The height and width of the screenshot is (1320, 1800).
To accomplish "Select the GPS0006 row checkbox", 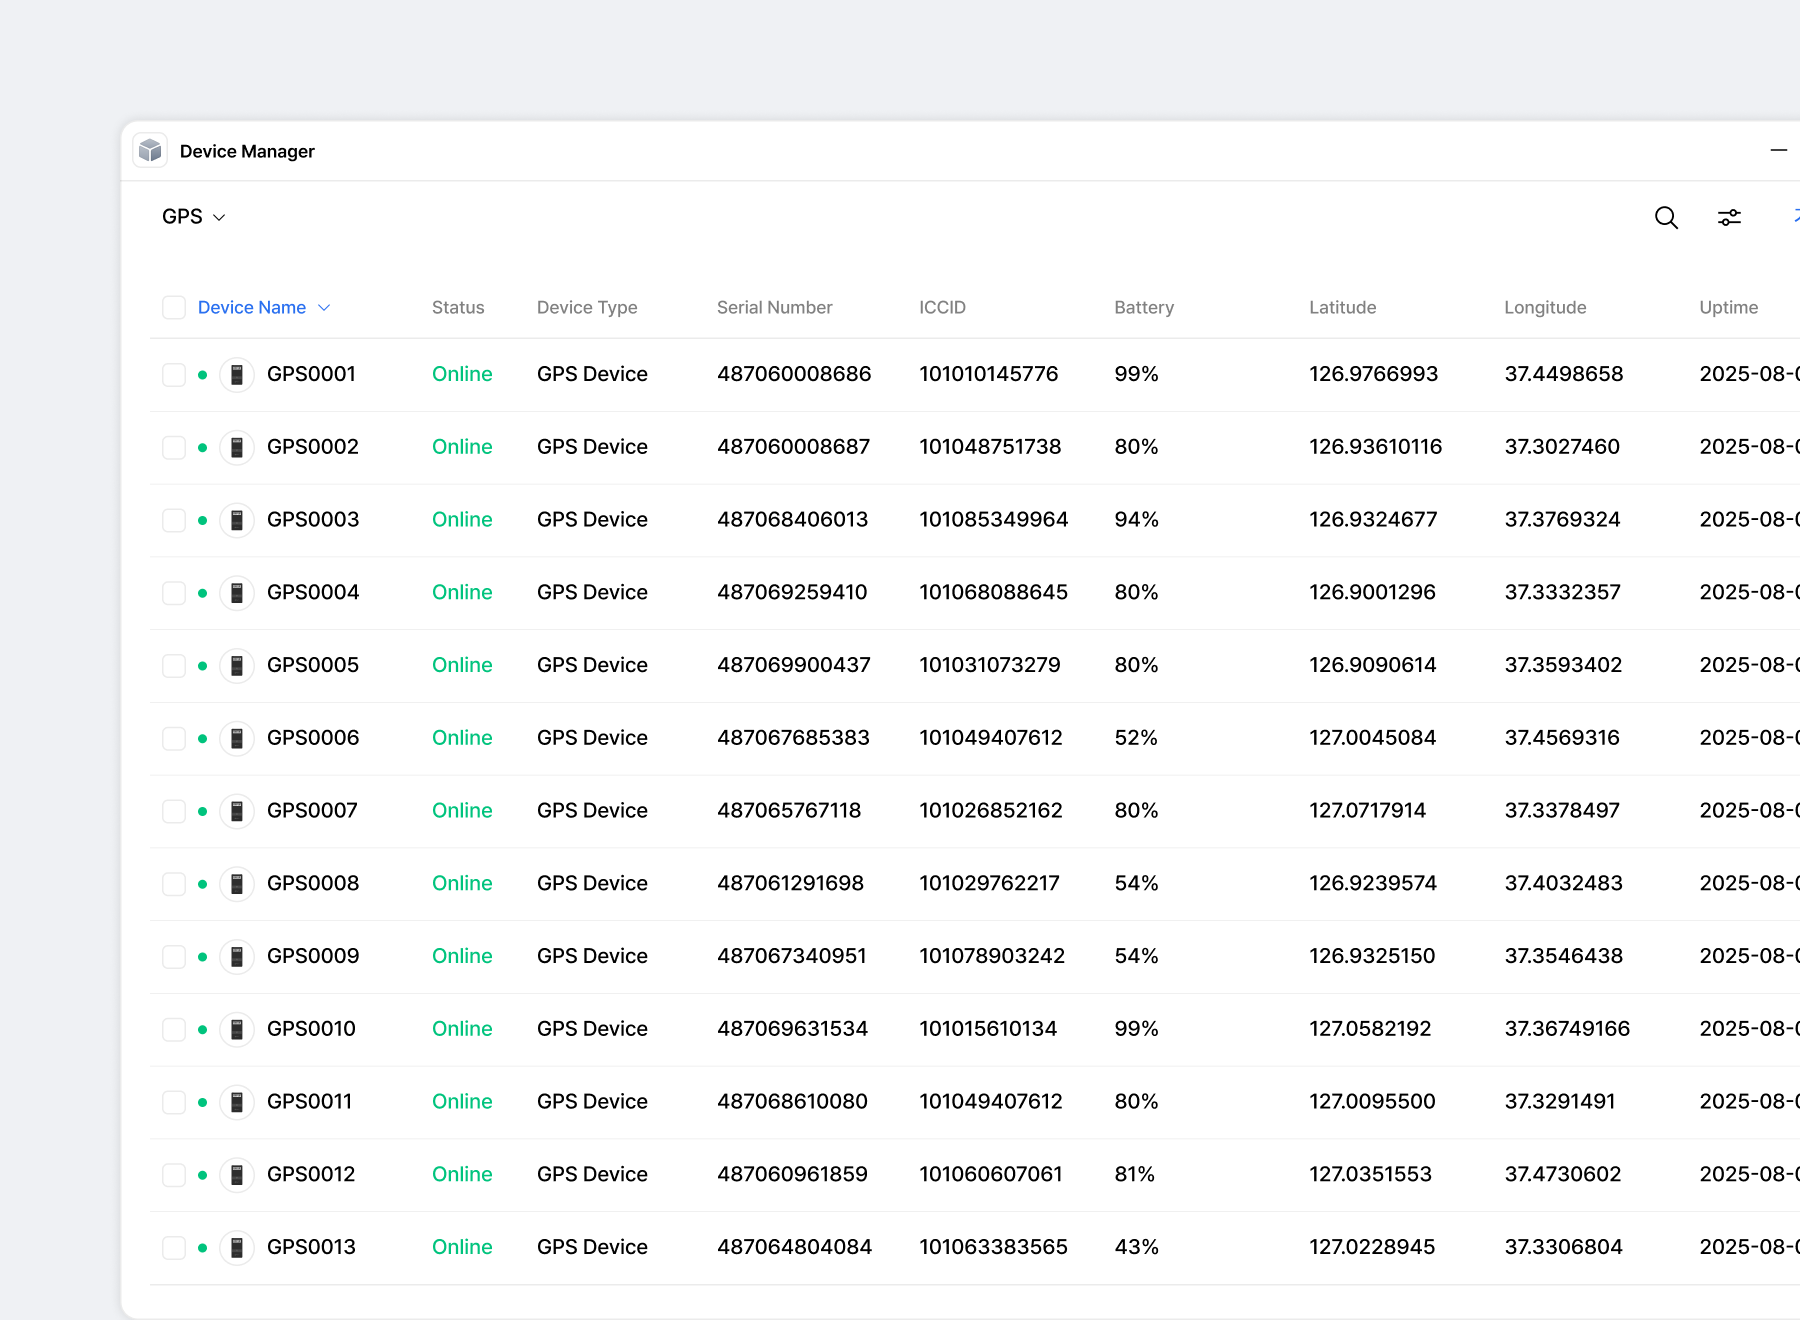I will point(174,739).
